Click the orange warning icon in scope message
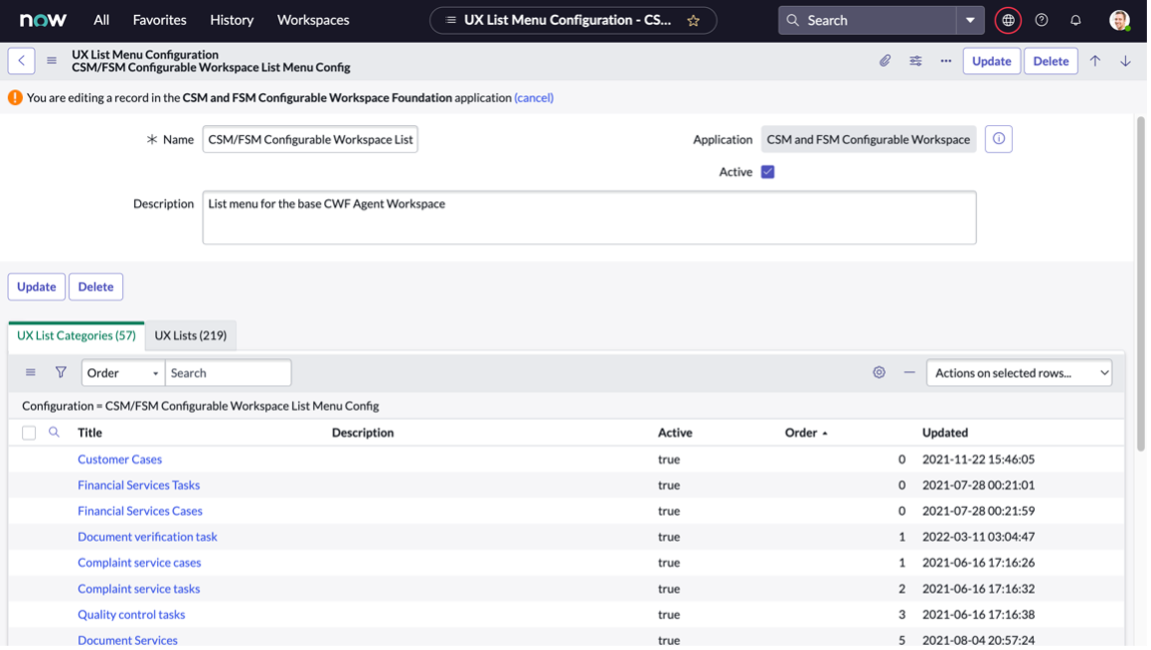Viewport: 1151px width, 650px height. 15,98
